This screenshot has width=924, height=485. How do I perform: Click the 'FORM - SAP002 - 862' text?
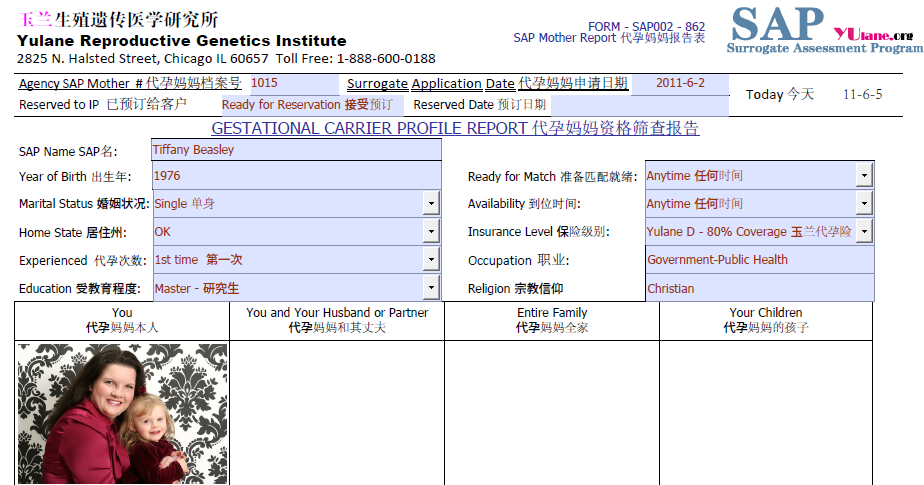click(x=646, y=27)
